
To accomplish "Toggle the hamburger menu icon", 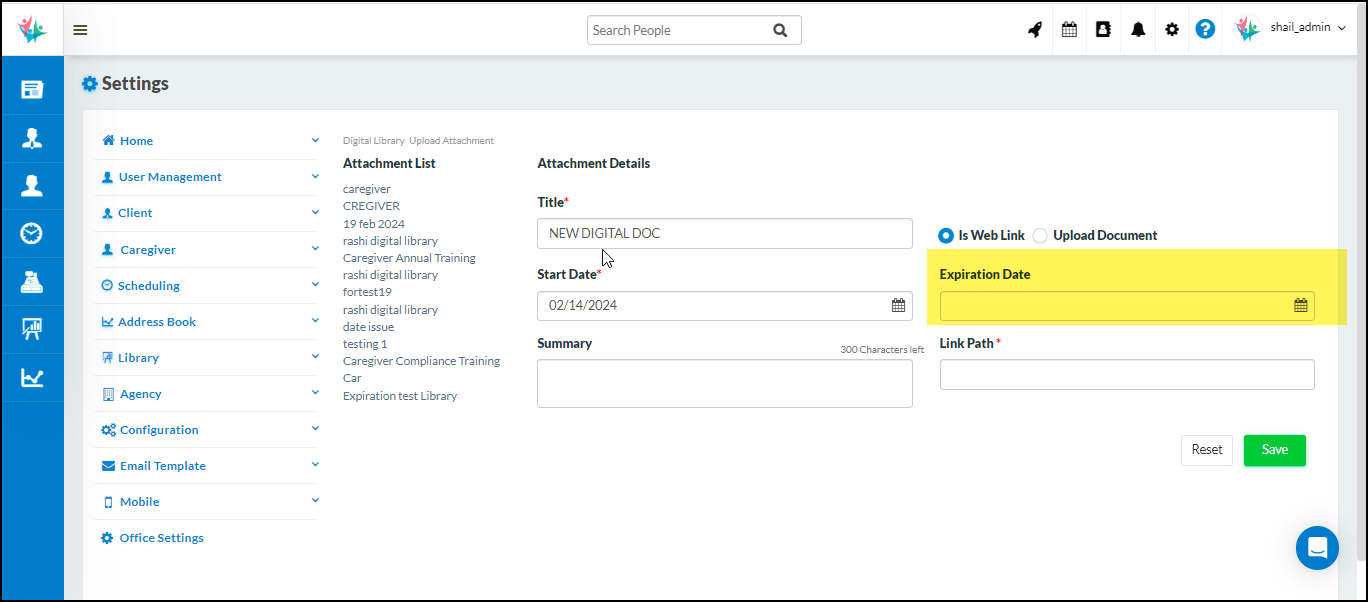I will [80, 30].
